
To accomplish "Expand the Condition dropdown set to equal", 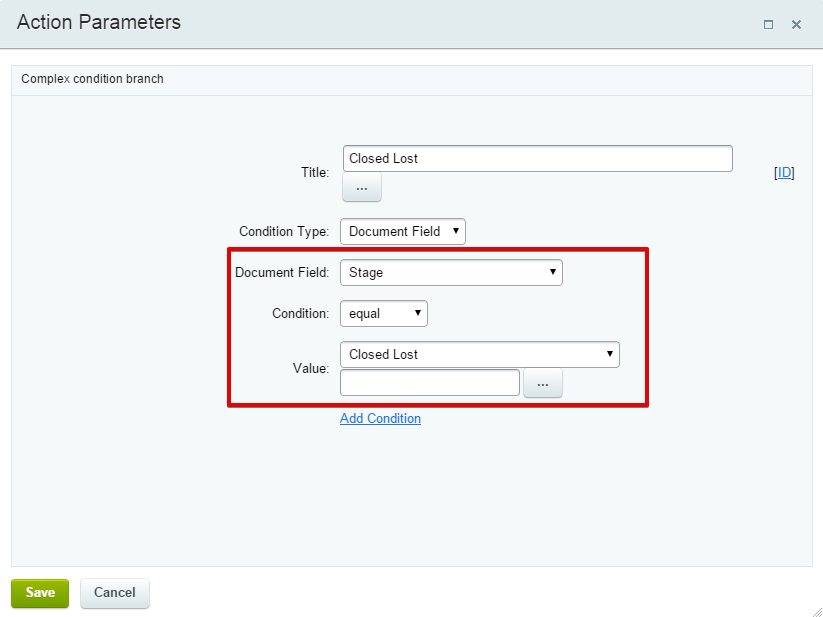I will click(x=384, y=313).
